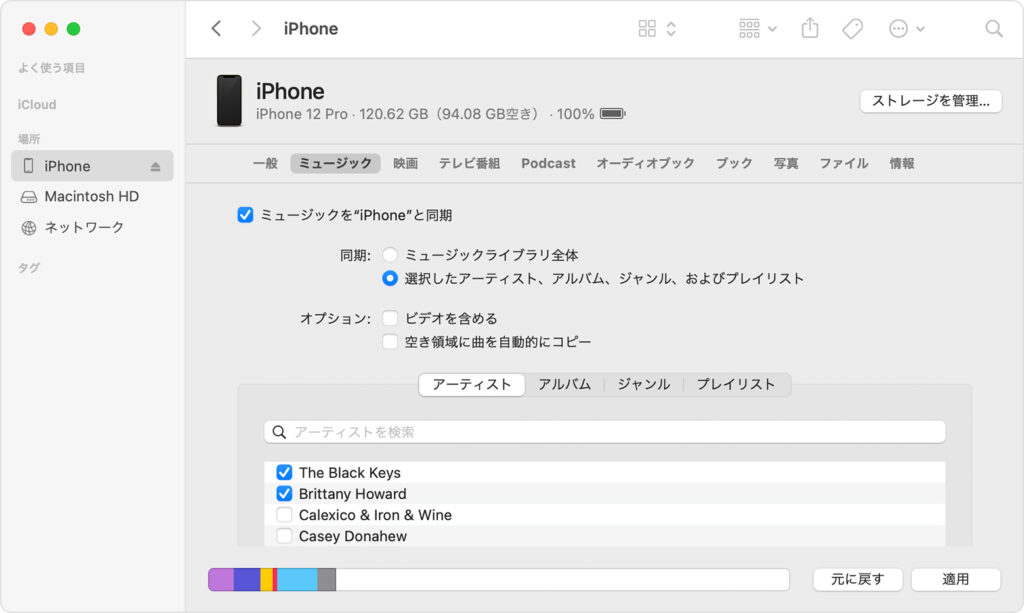Select Macintosh HD in sidebar
The height and width of the screenshot is (613, 1024).
click(x=92, y=196)
